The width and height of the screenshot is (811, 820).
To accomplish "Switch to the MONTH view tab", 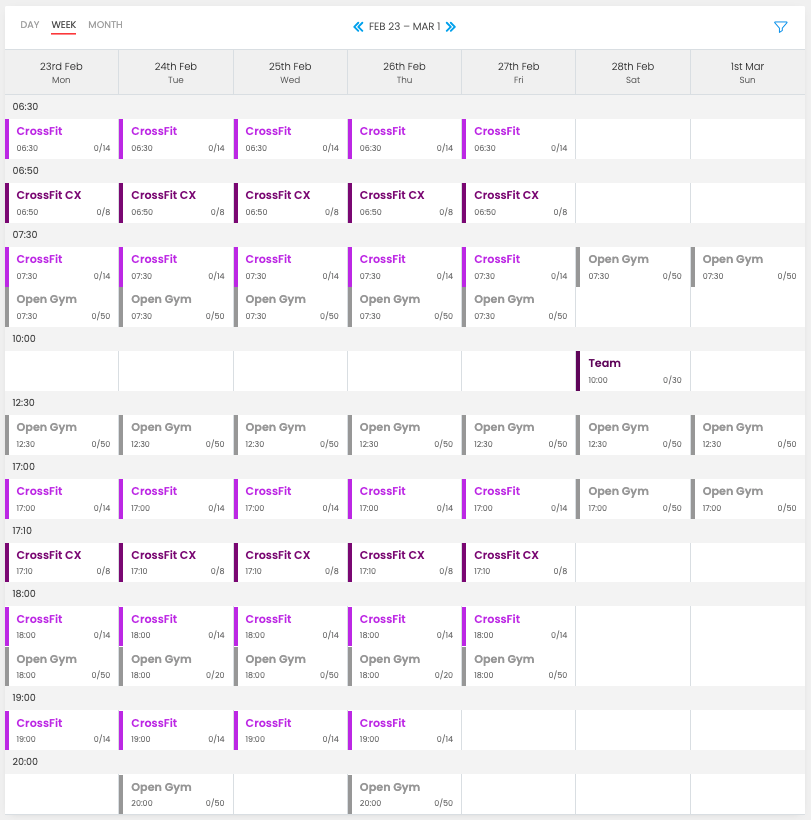I will coord(105,25).
